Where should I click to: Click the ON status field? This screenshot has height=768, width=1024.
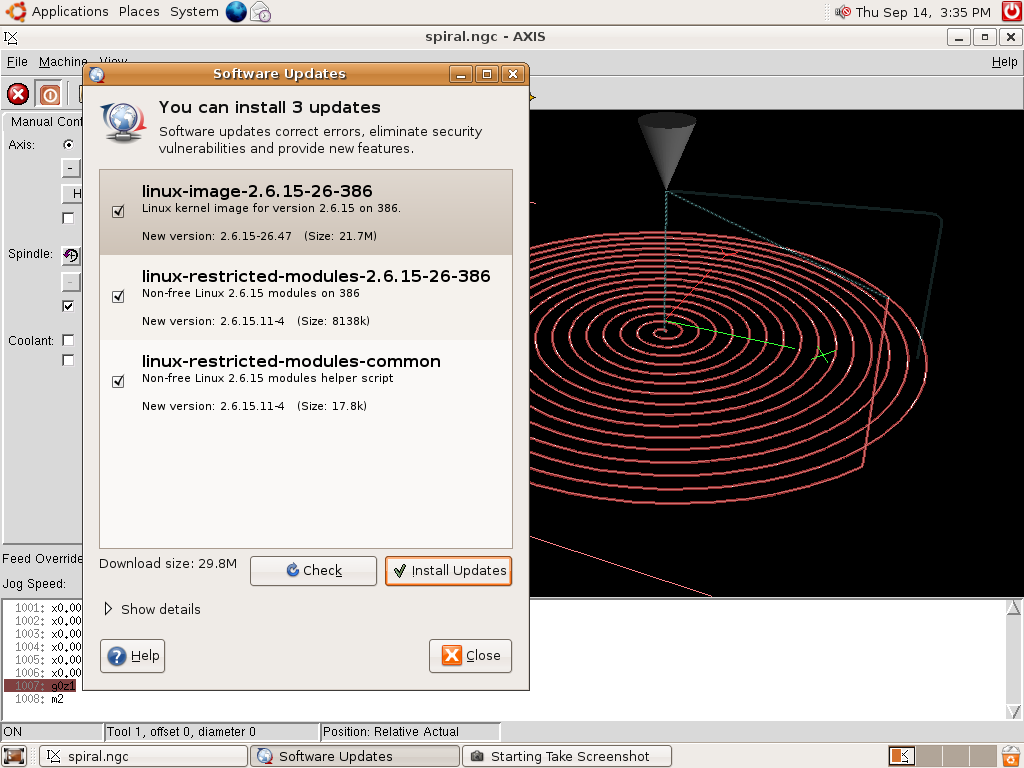coord(52,731)
